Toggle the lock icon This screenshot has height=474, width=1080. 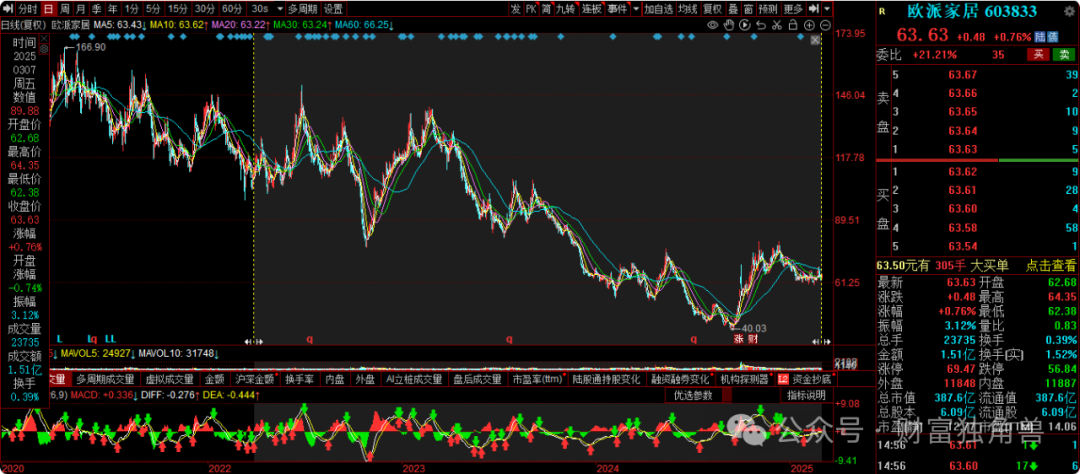point(793,25)
